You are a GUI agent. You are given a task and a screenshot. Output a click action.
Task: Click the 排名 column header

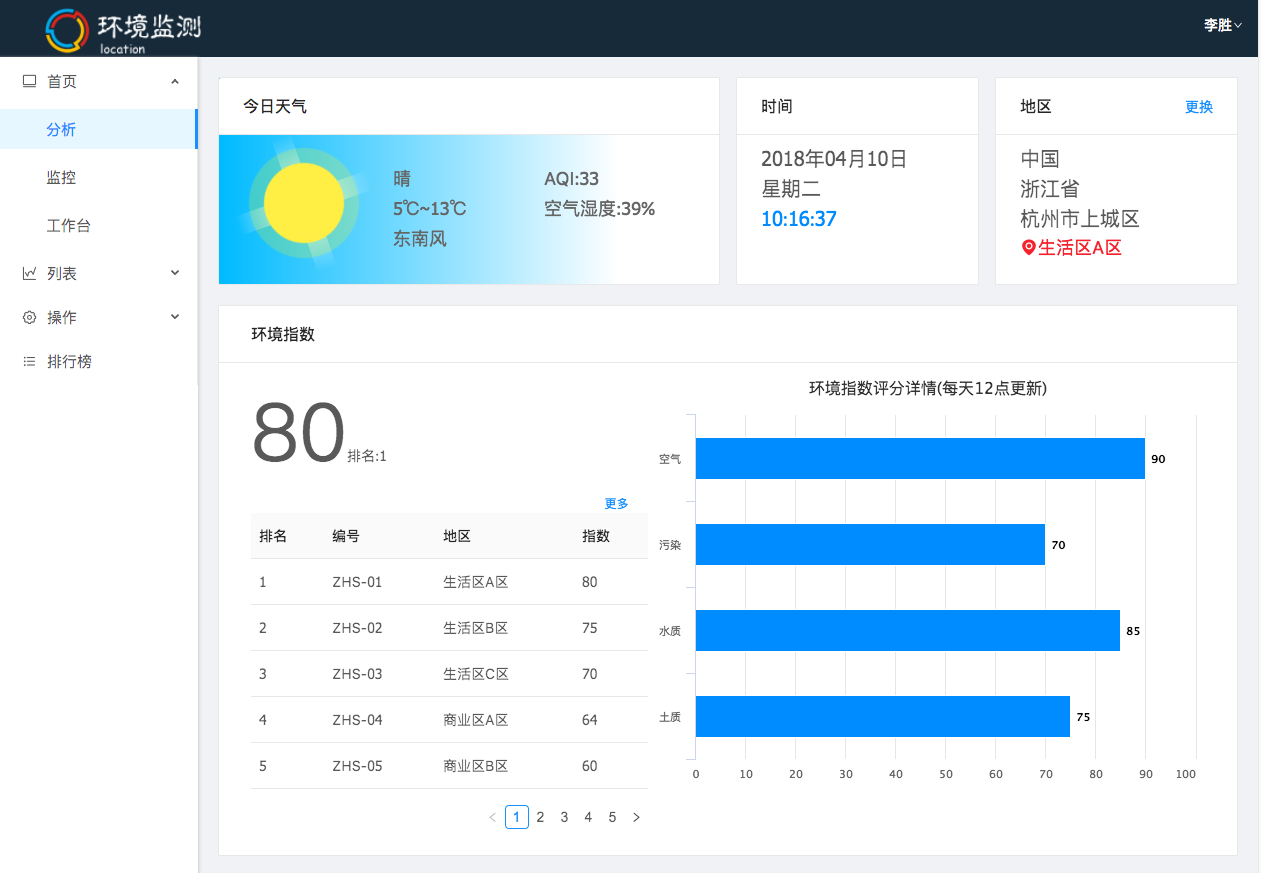coord(273,536)
